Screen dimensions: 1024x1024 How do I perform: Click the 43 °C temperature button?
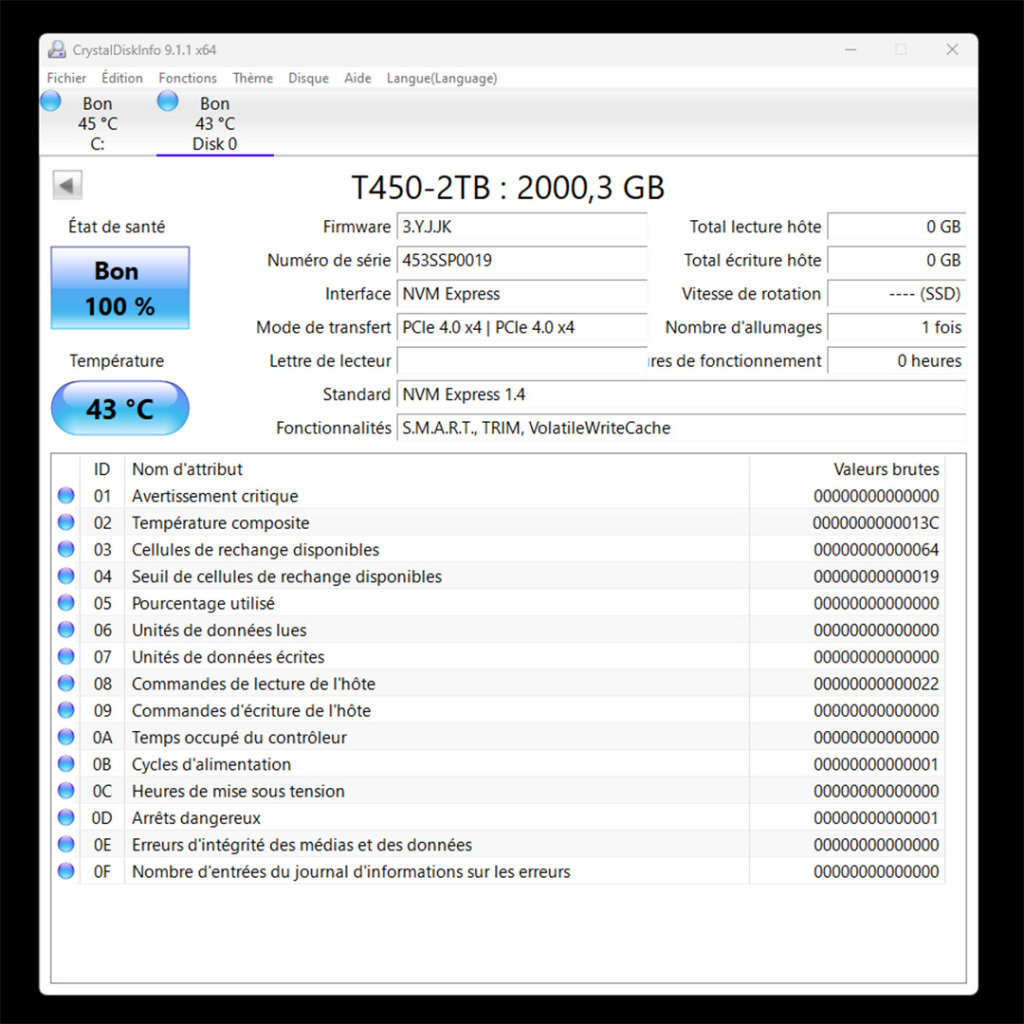click(x=120, y=408)
